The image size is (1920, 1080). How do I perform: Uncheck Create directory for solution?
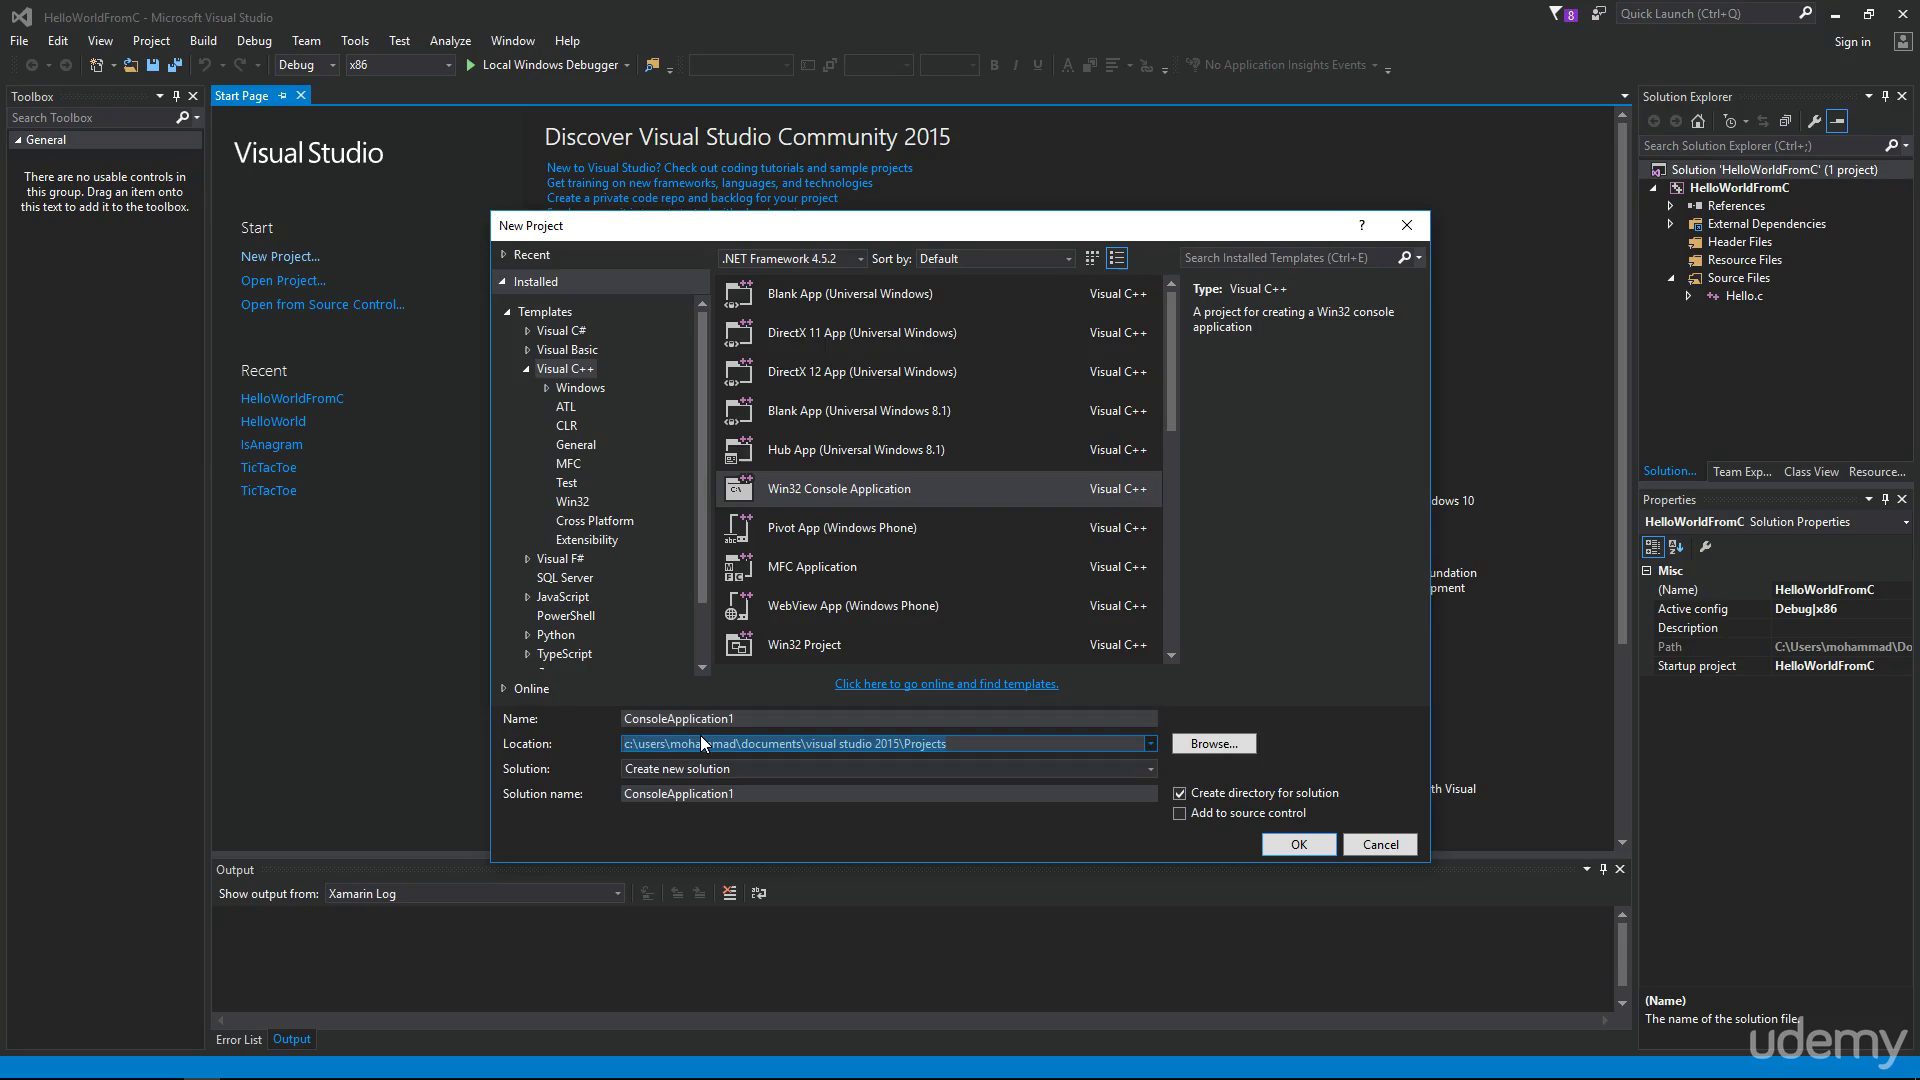[x=1180, y=793]
